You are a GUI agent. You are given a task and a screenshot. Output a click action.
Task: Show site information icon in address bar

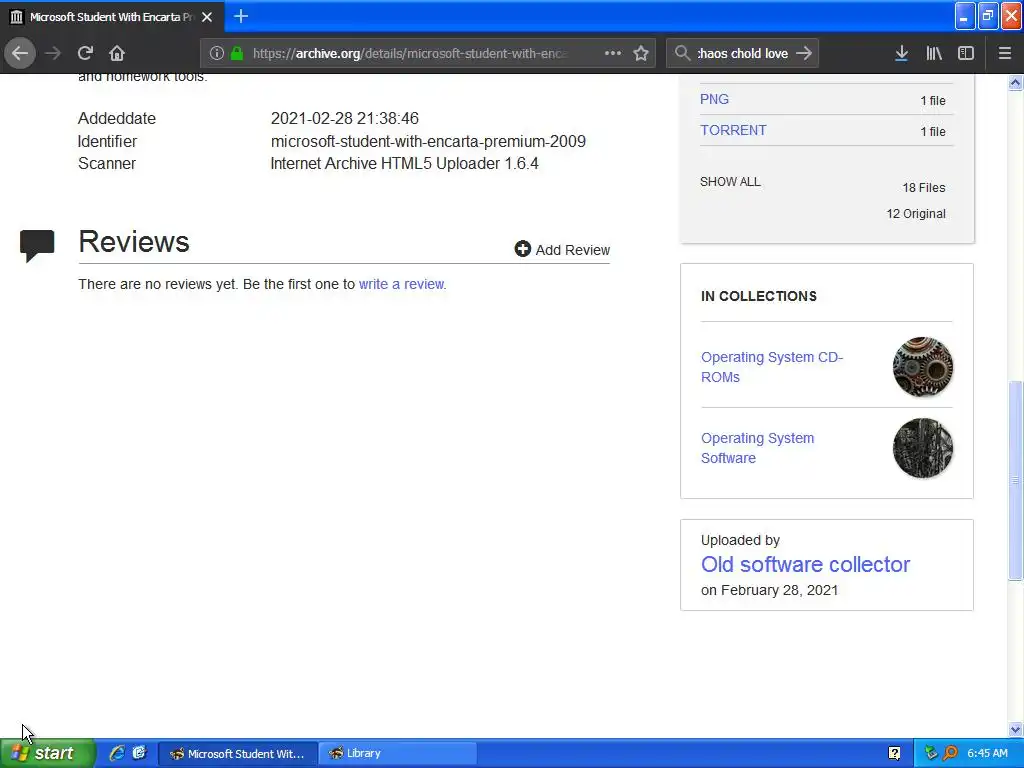(x=217, y=53)
